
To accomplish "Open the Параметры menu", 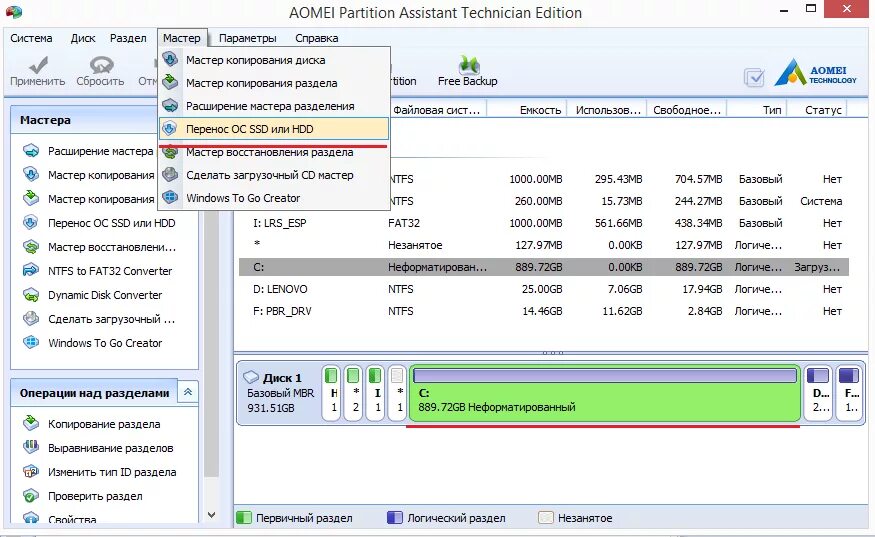I will [x=248, y=38].
